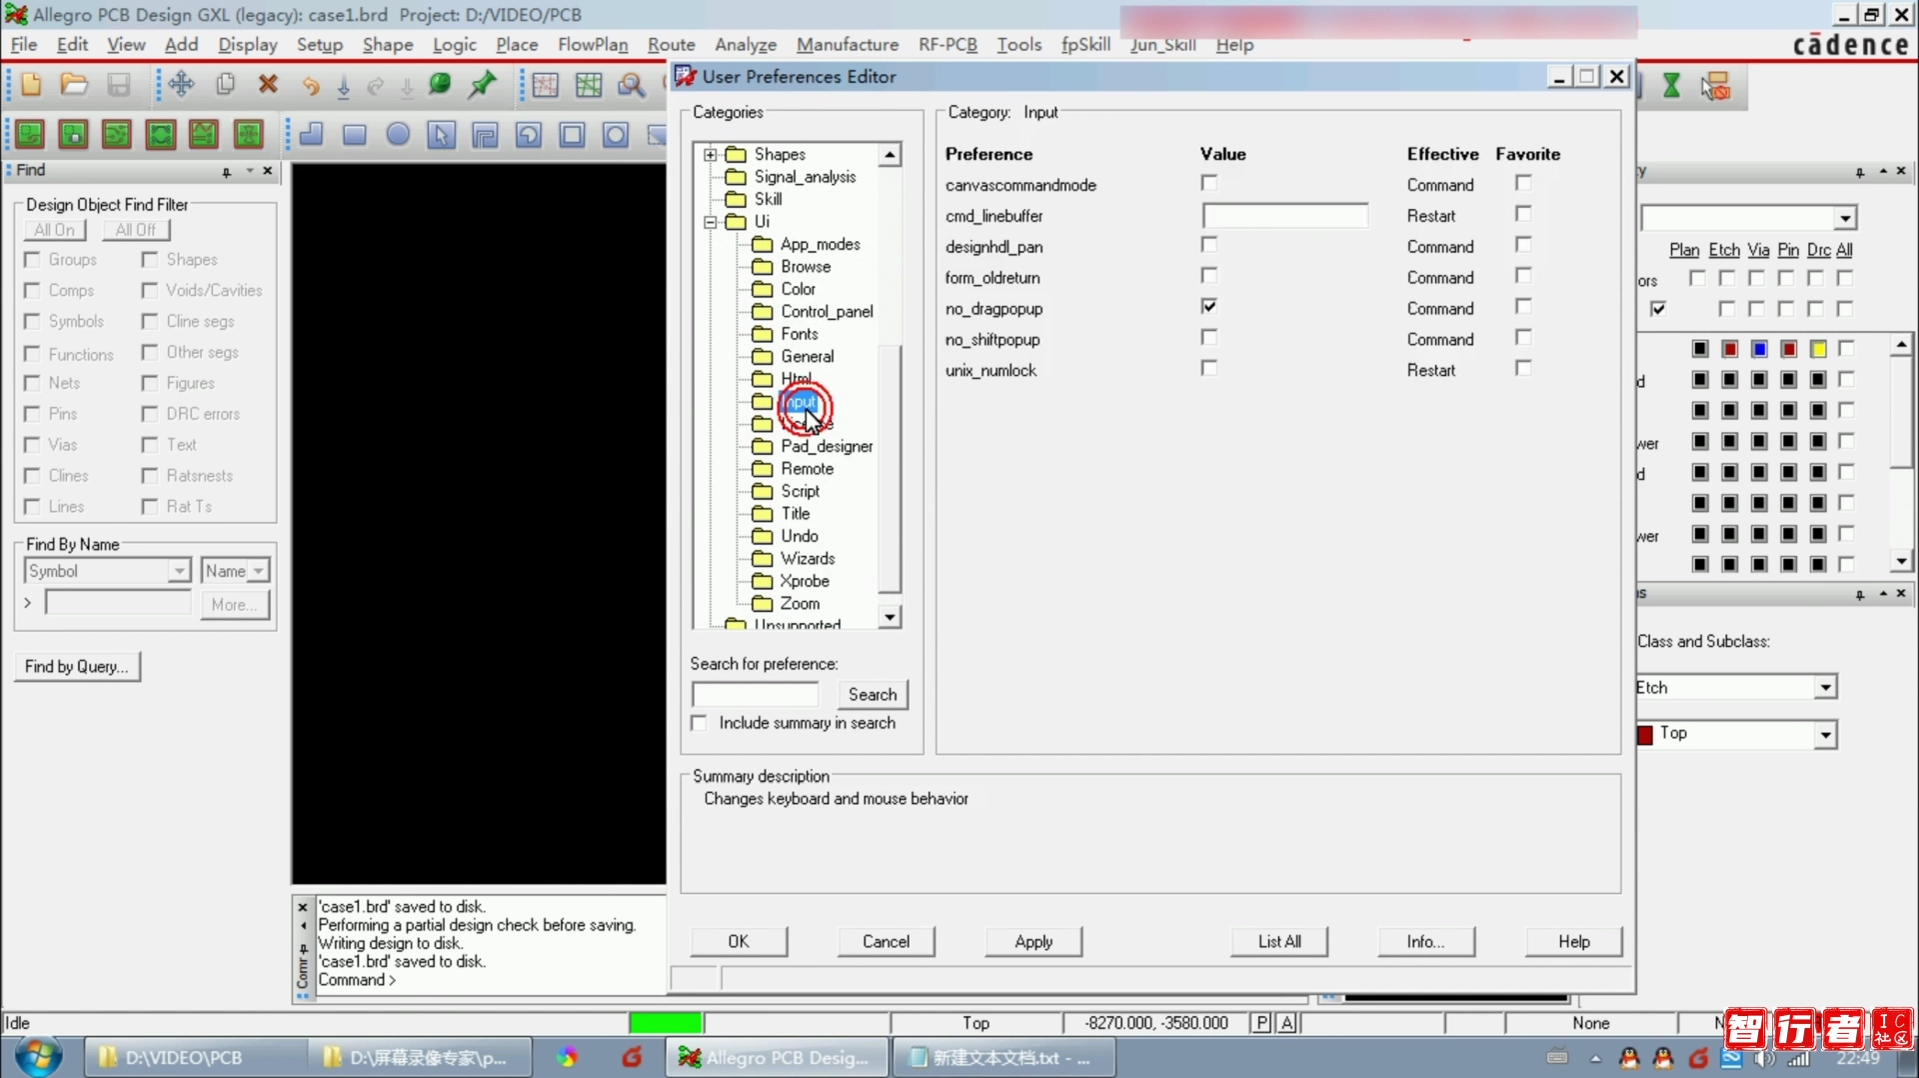Click the Find by Query button
Viewport: 1919px width, 1078px height.
77,667
